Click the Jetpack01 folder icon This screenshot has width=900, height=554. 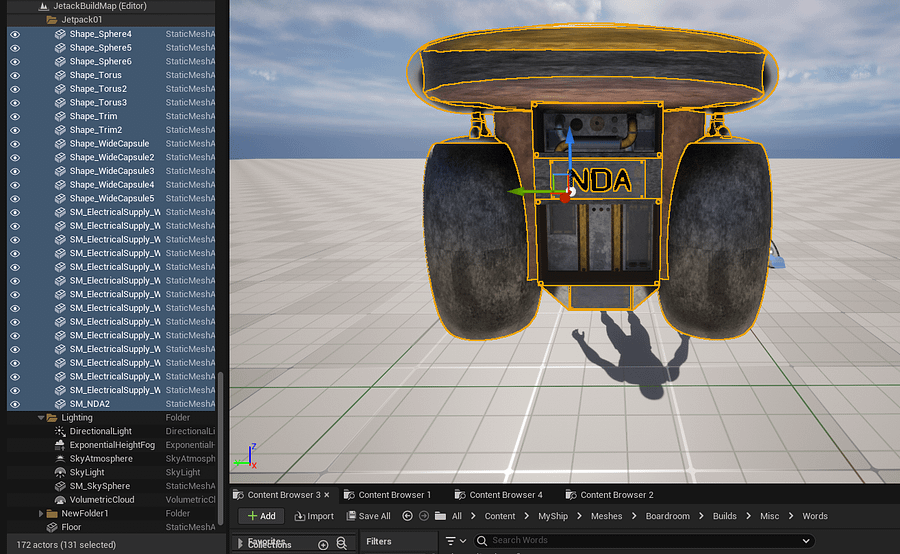coord(52,20)
